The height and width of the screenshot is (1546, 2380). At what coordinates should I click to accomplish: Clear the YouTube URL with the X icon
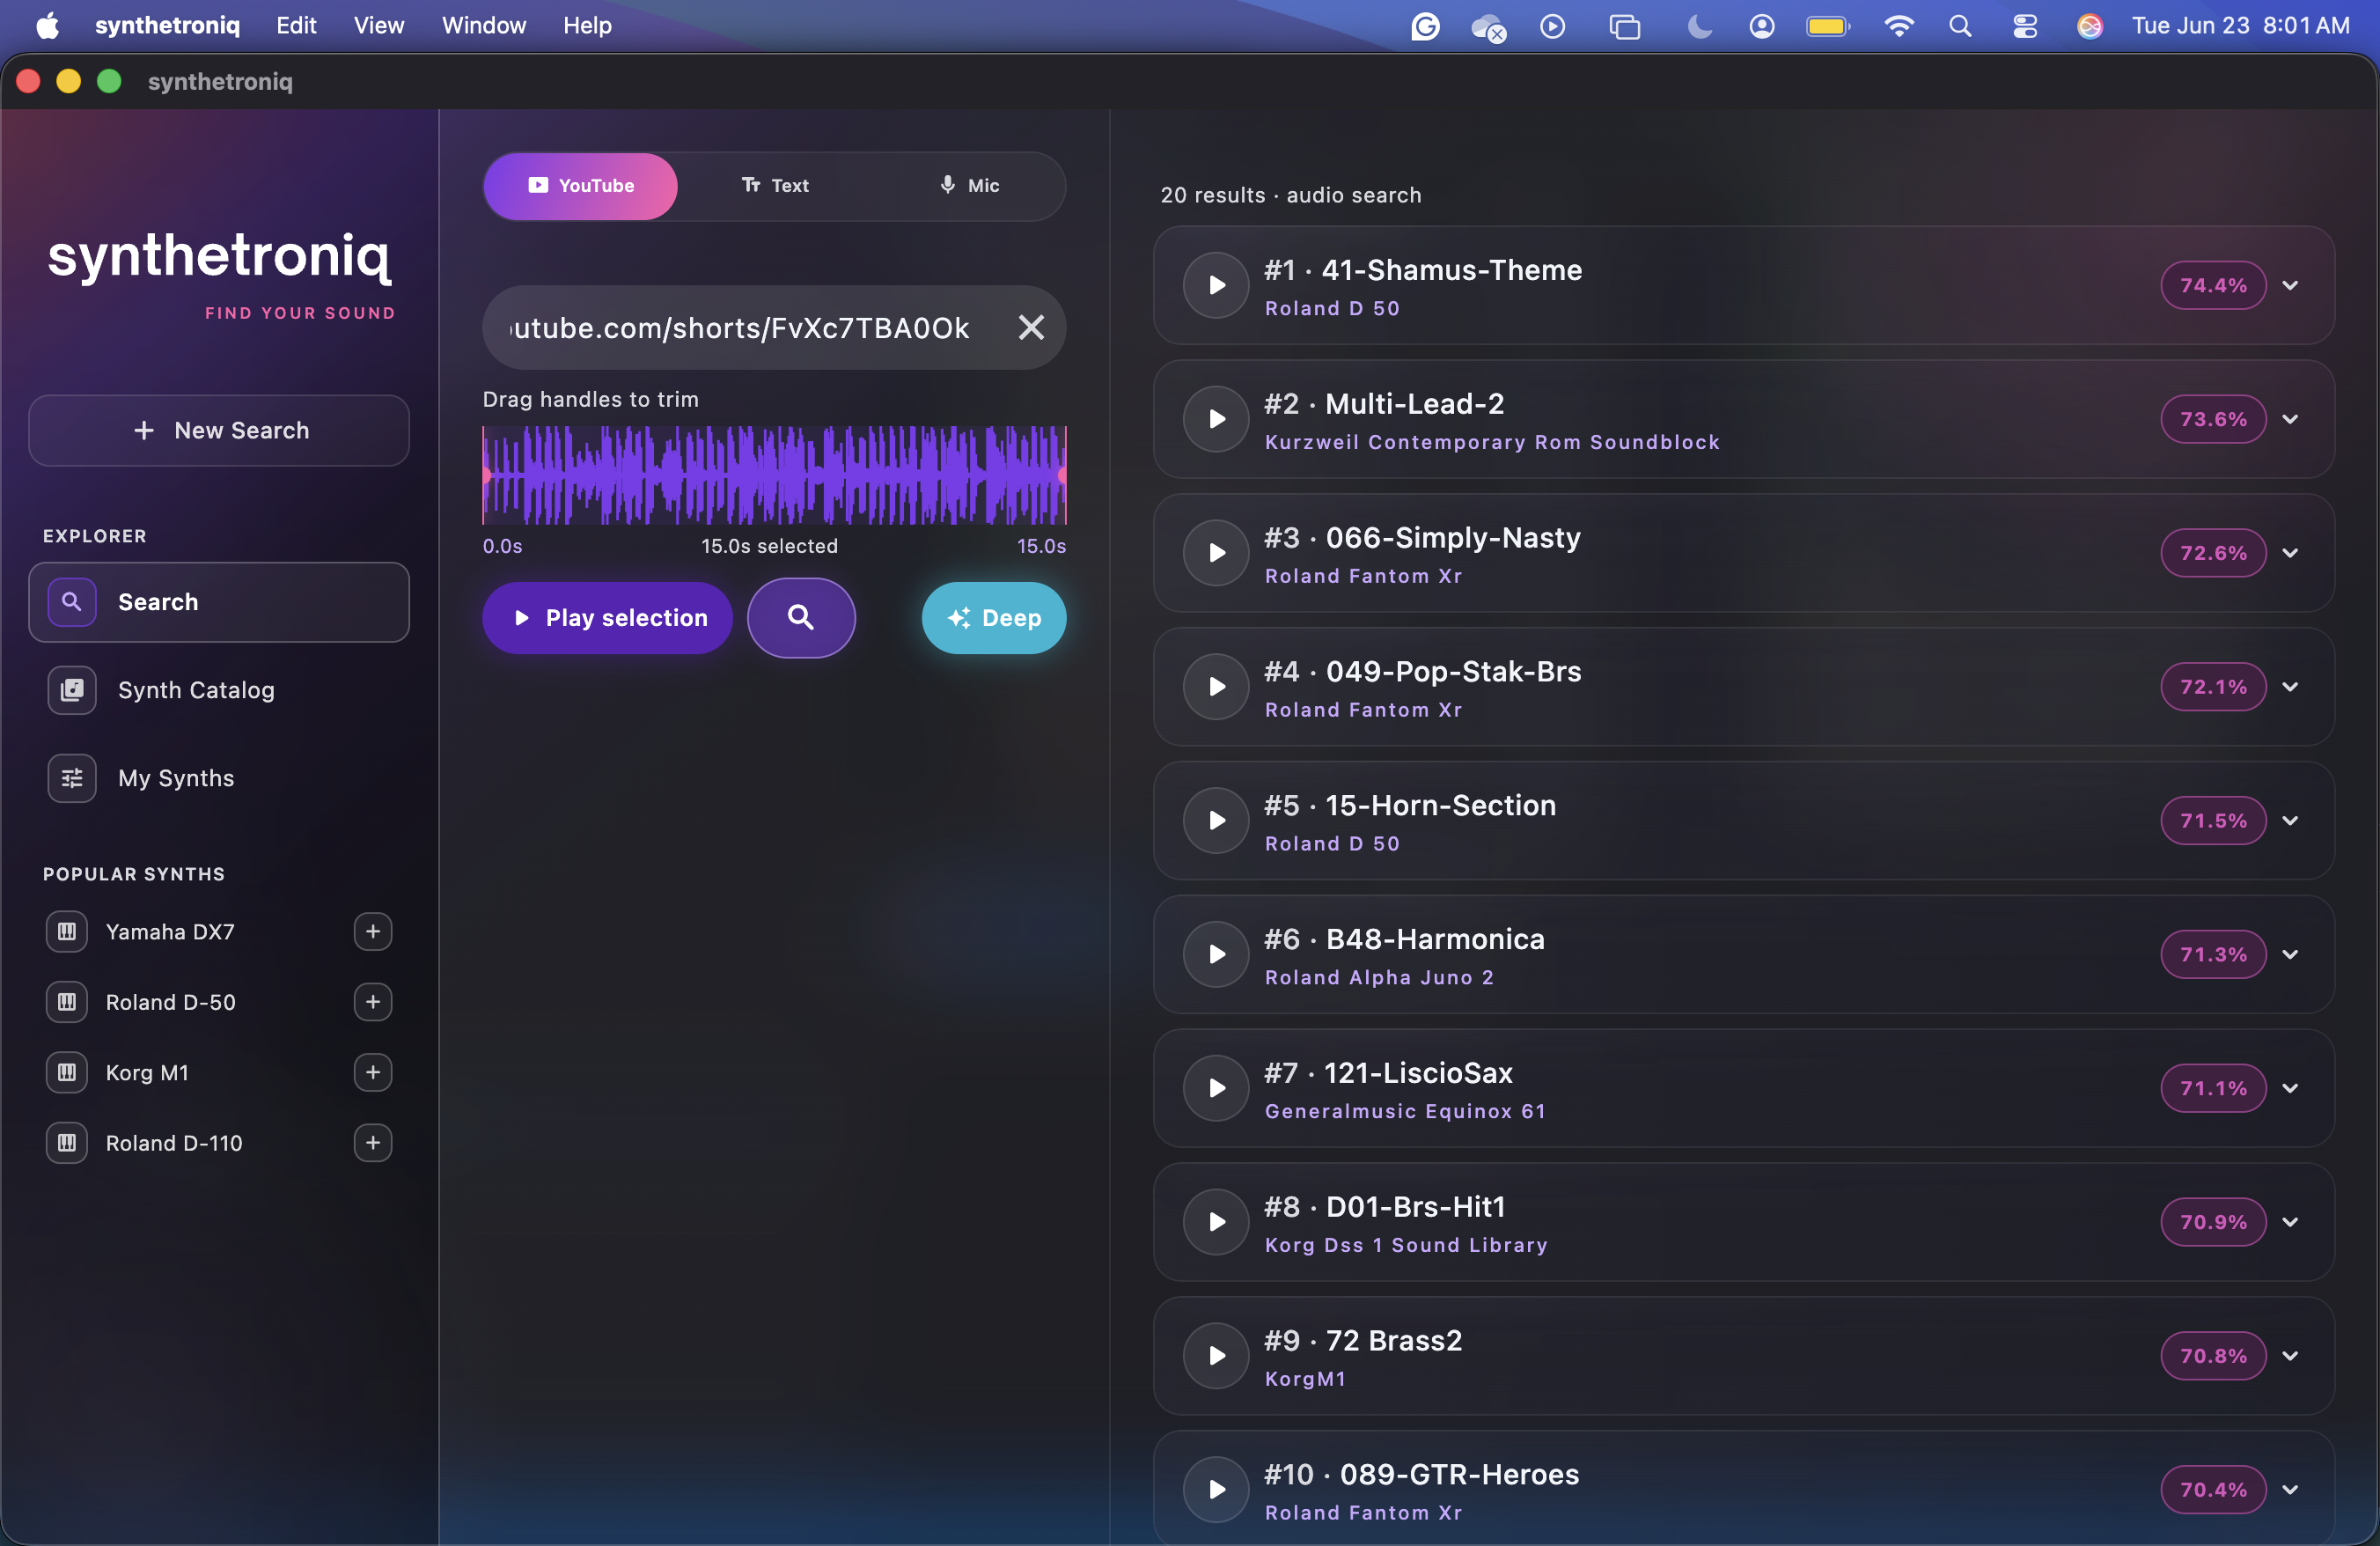tap(1031, 328)
